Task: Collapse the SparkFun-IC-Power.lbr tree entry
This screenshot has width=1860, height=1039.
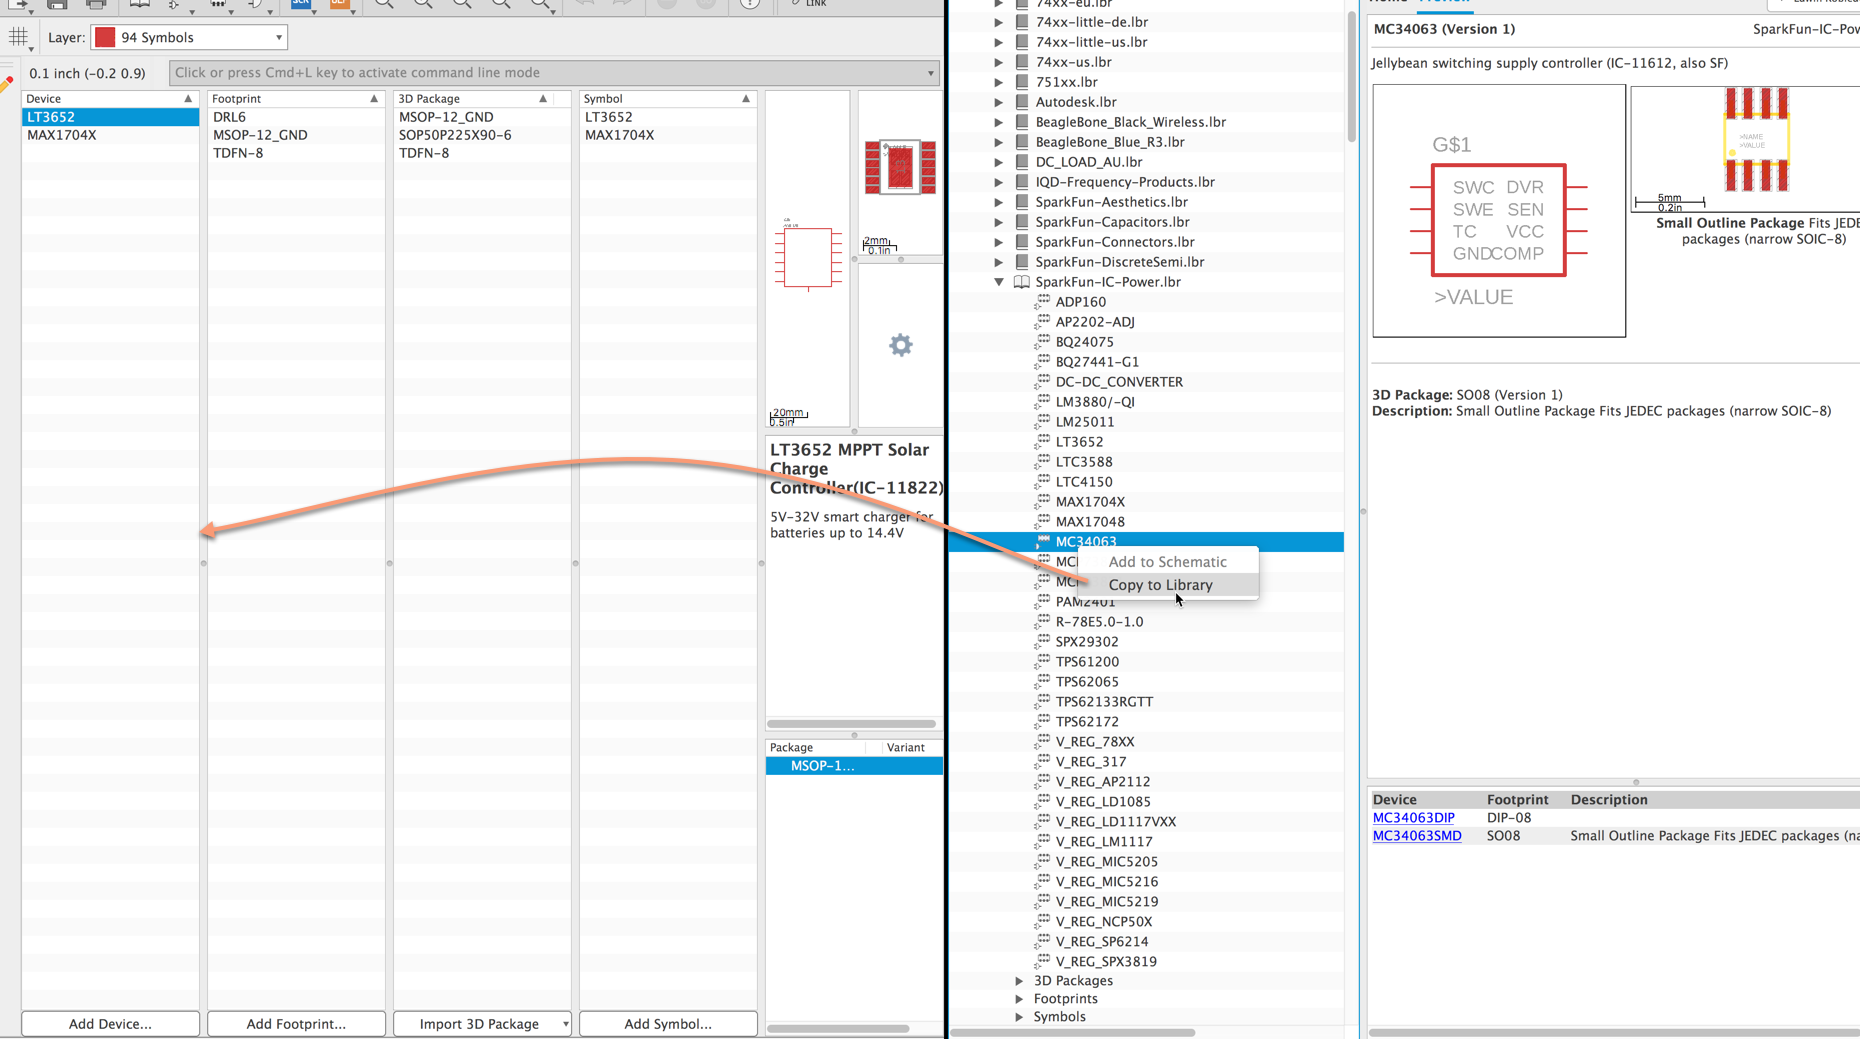Action: click(998, 281)
